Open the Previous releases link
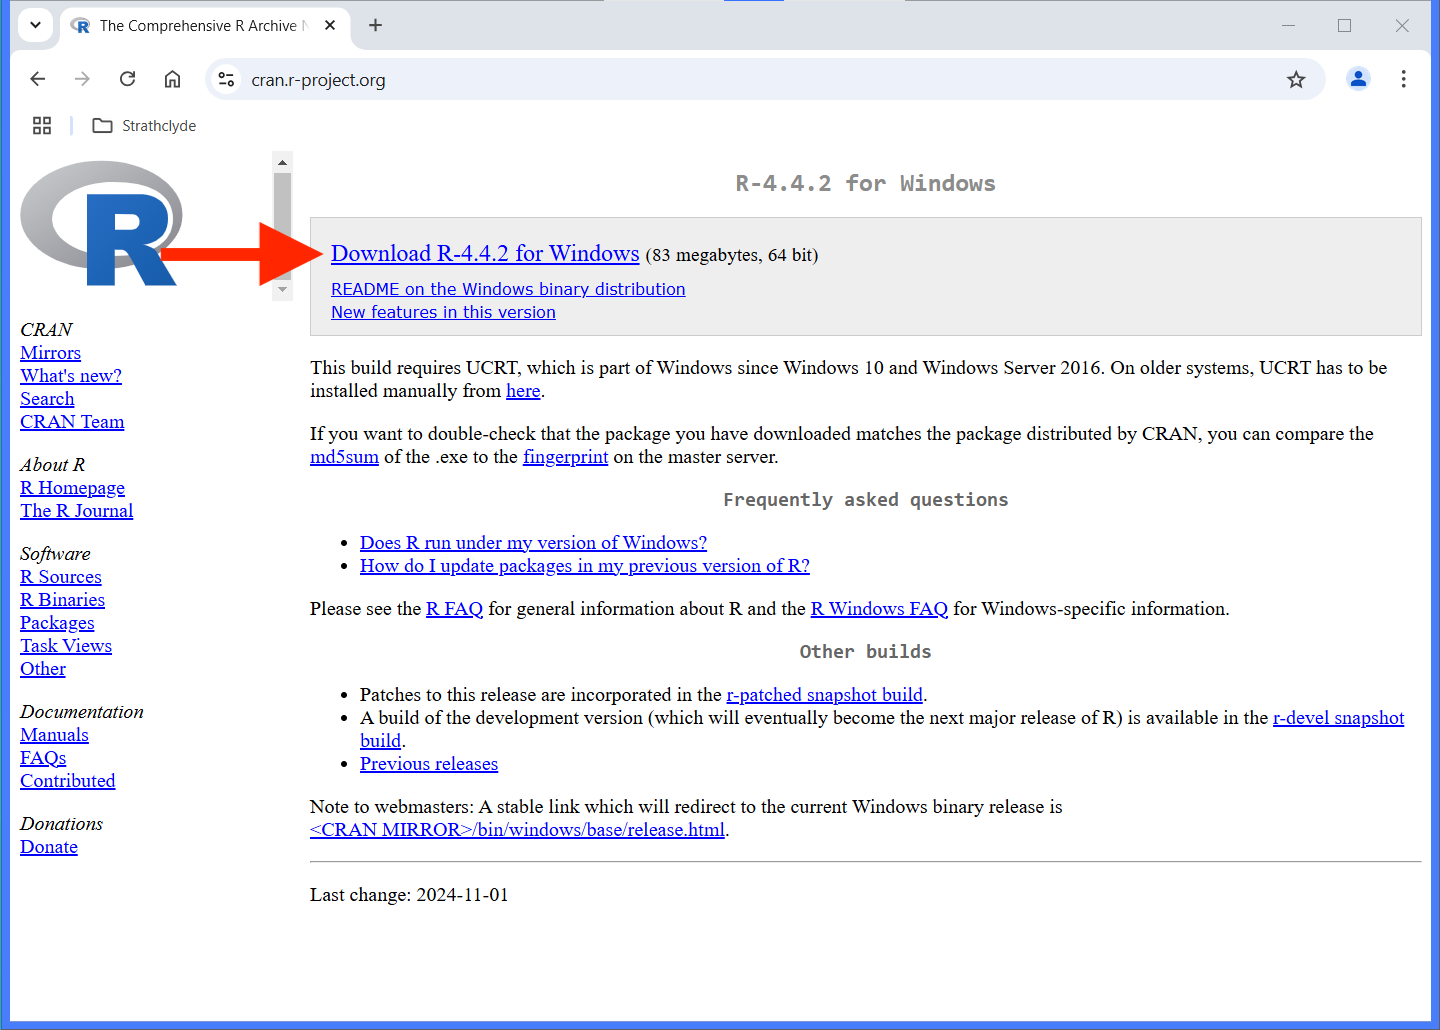 [429, 764]
